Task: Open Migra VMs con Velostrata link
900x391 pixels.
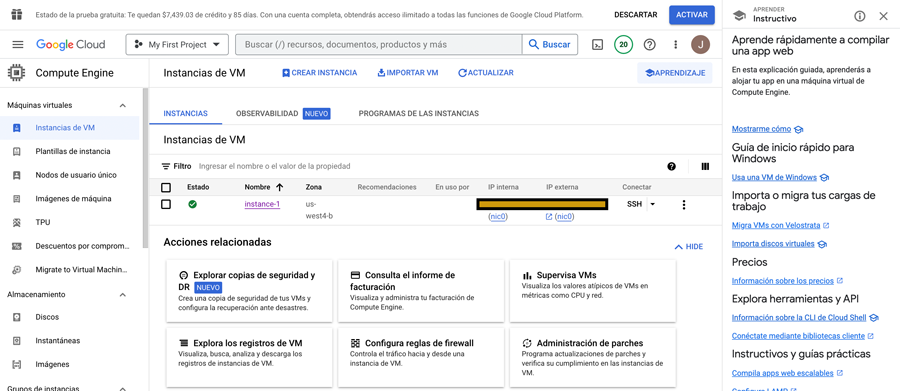Action: (776, 225)
